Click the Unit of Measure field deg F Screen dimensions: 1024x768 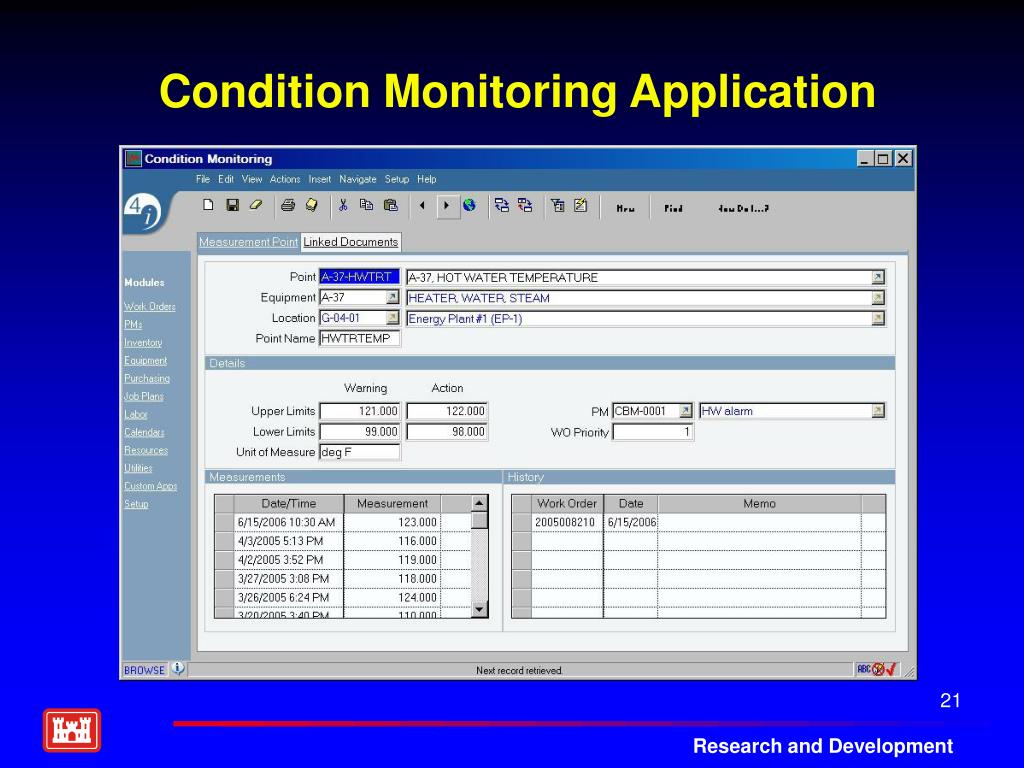tap(359, 452)
